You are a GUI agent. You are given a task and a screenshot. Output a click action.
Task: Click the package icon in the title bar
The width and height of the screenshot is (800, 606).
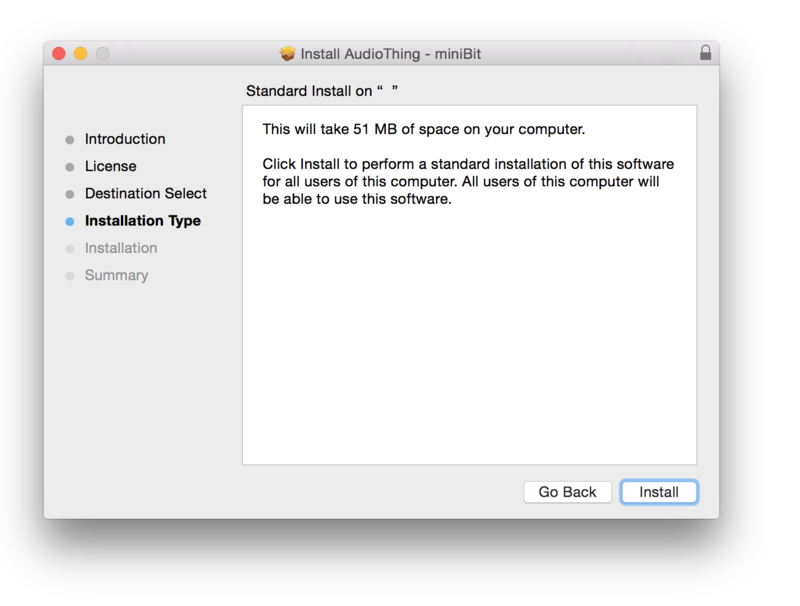pos(288,54)
